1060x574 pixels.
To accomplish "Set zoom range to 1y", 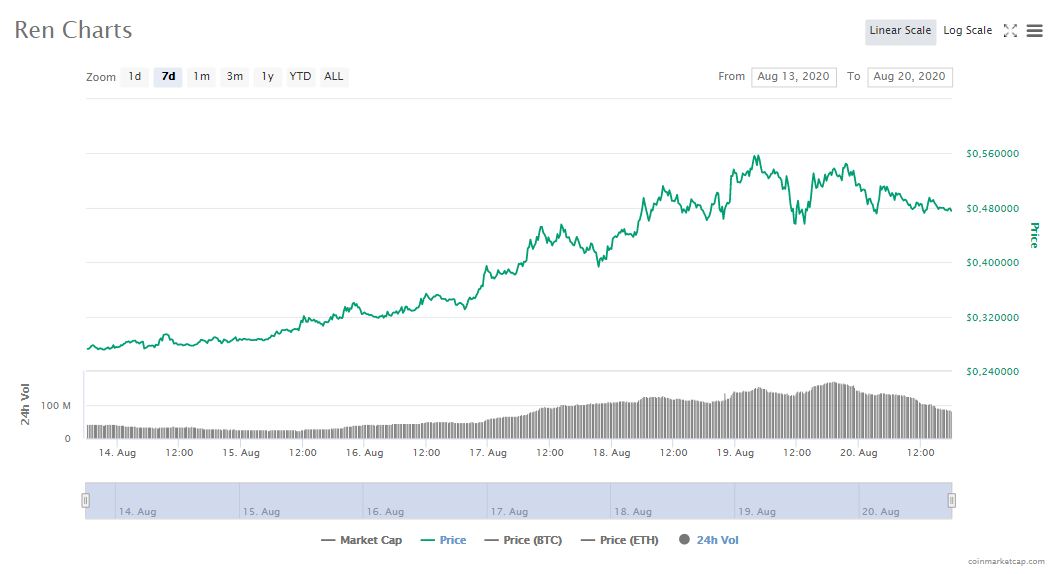I will click(268, 76).
